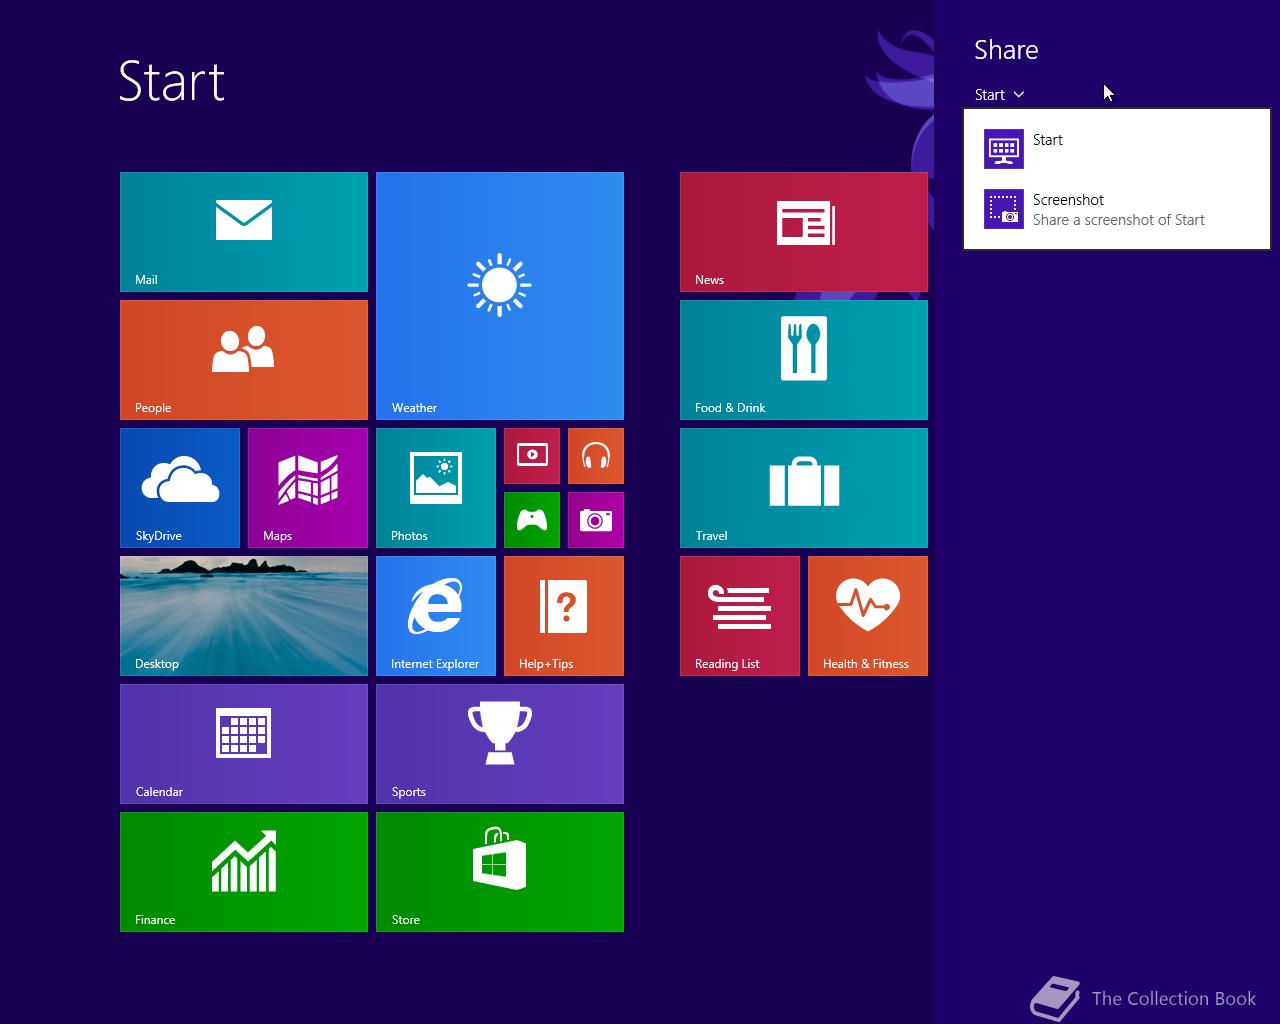
Task: Open the small Music headphones tile
Action: coord(596,456)
